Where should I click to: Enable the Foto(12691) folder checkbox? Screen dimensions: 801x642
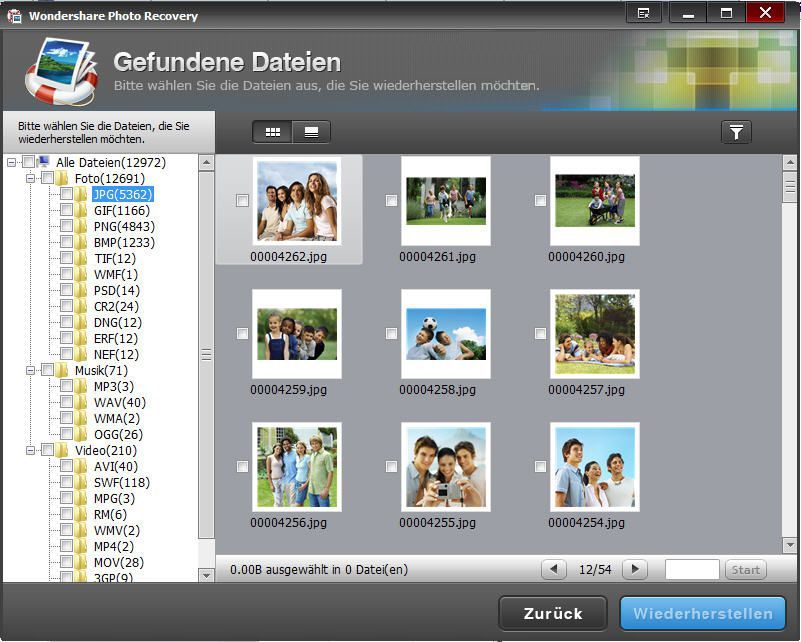(47, 178)
